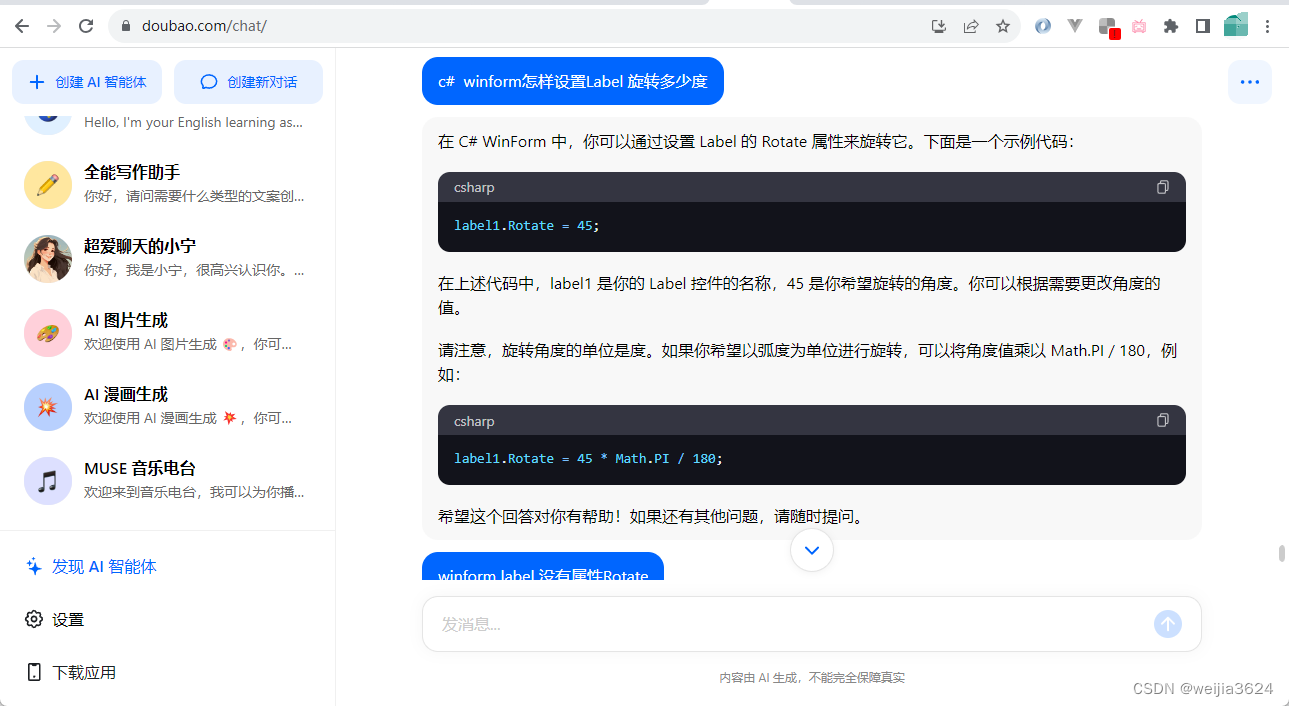
Task: Open 设置 settings
Action: [x=54, y=619]
